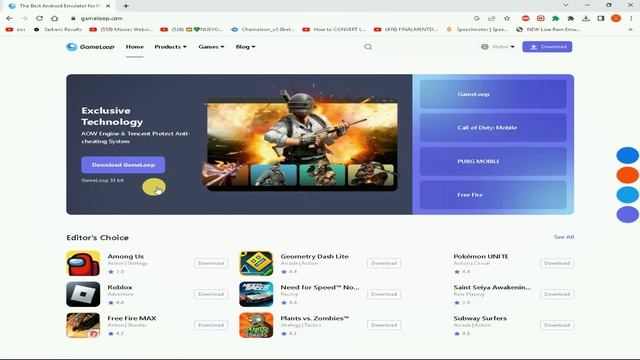Open the Plants vs. Zombies icon
The height and width of the screenshot is (360, 640).
[x=256, y=325]
